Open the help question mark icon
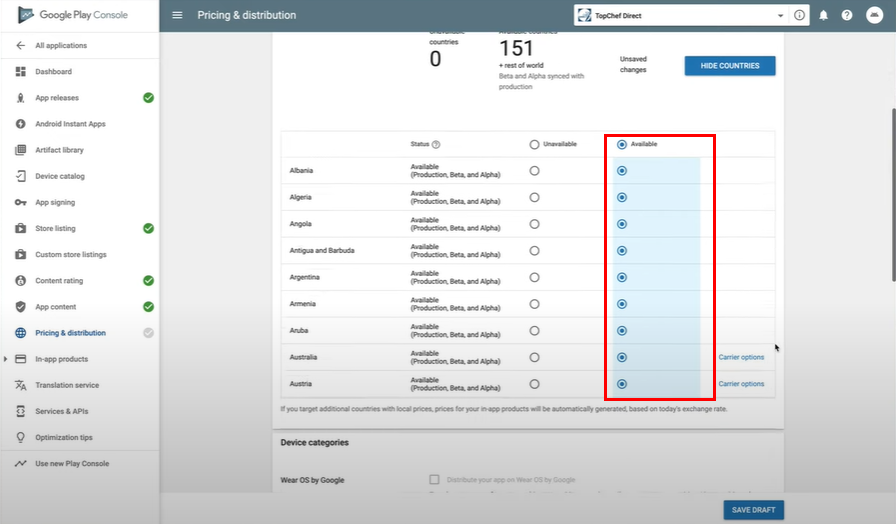Image resolution: width=896 pixels, height=524 pixels. (x=847, y=15)
